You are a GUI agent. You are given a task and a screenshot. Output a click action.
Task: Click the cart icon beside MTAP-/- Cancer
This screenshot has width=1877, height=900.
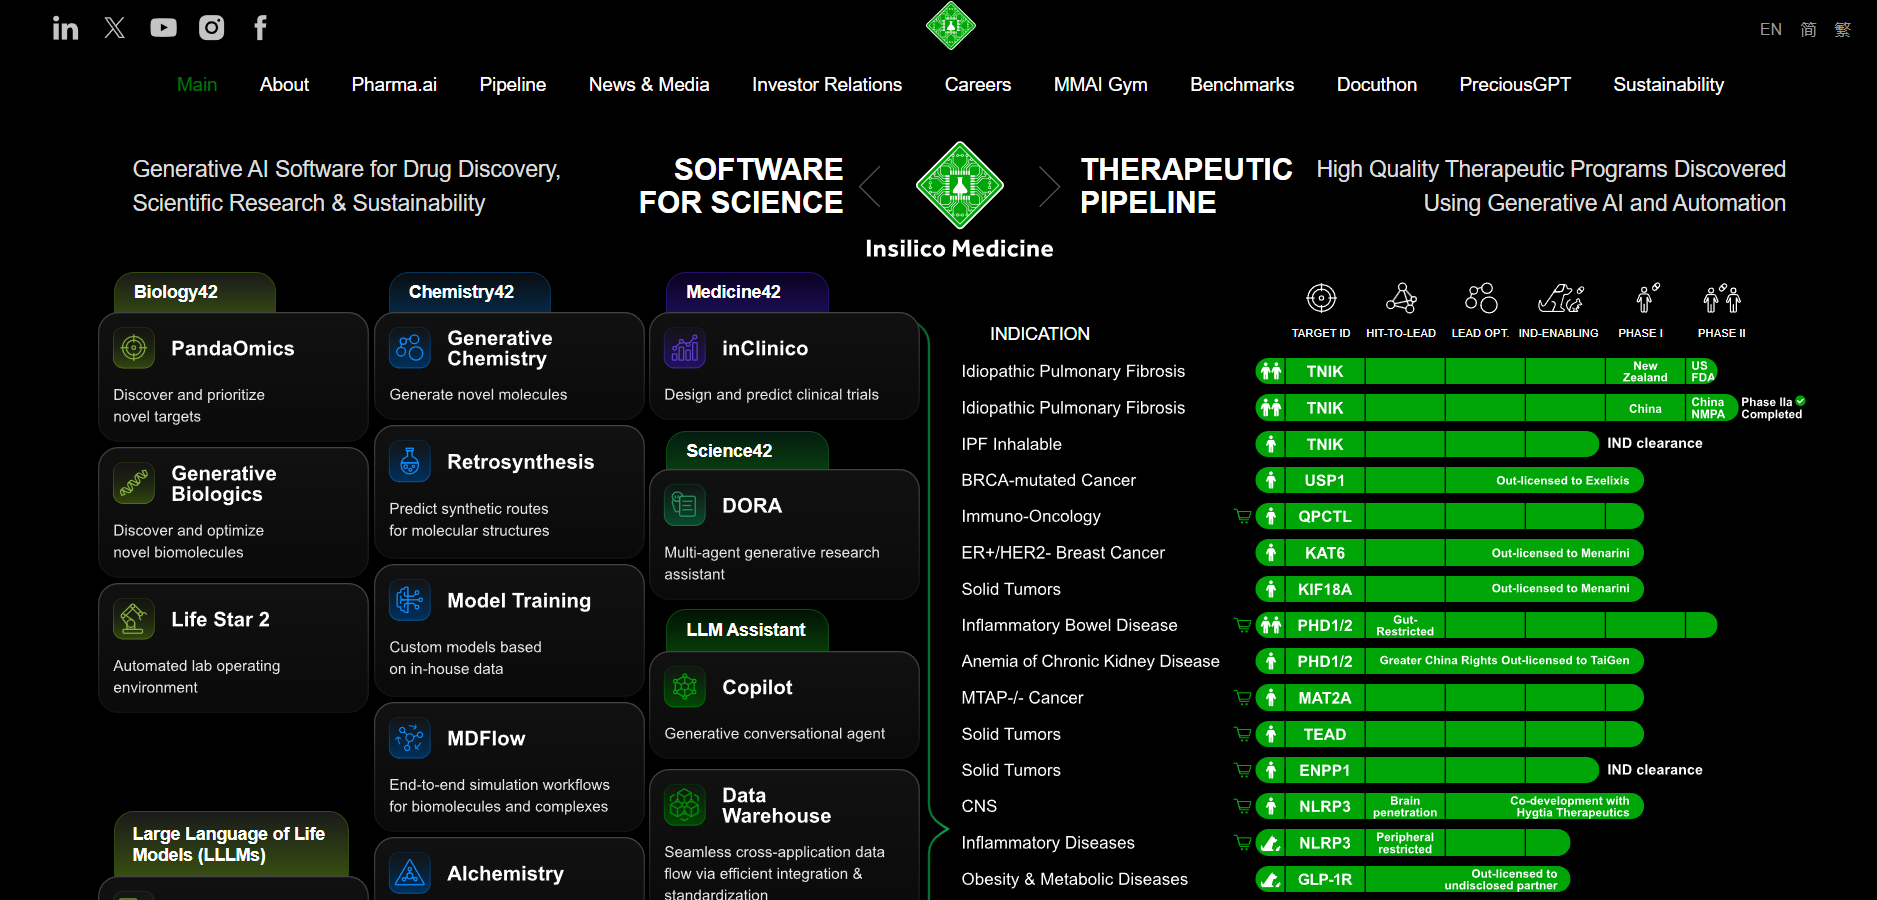(x=1243, y=698)
